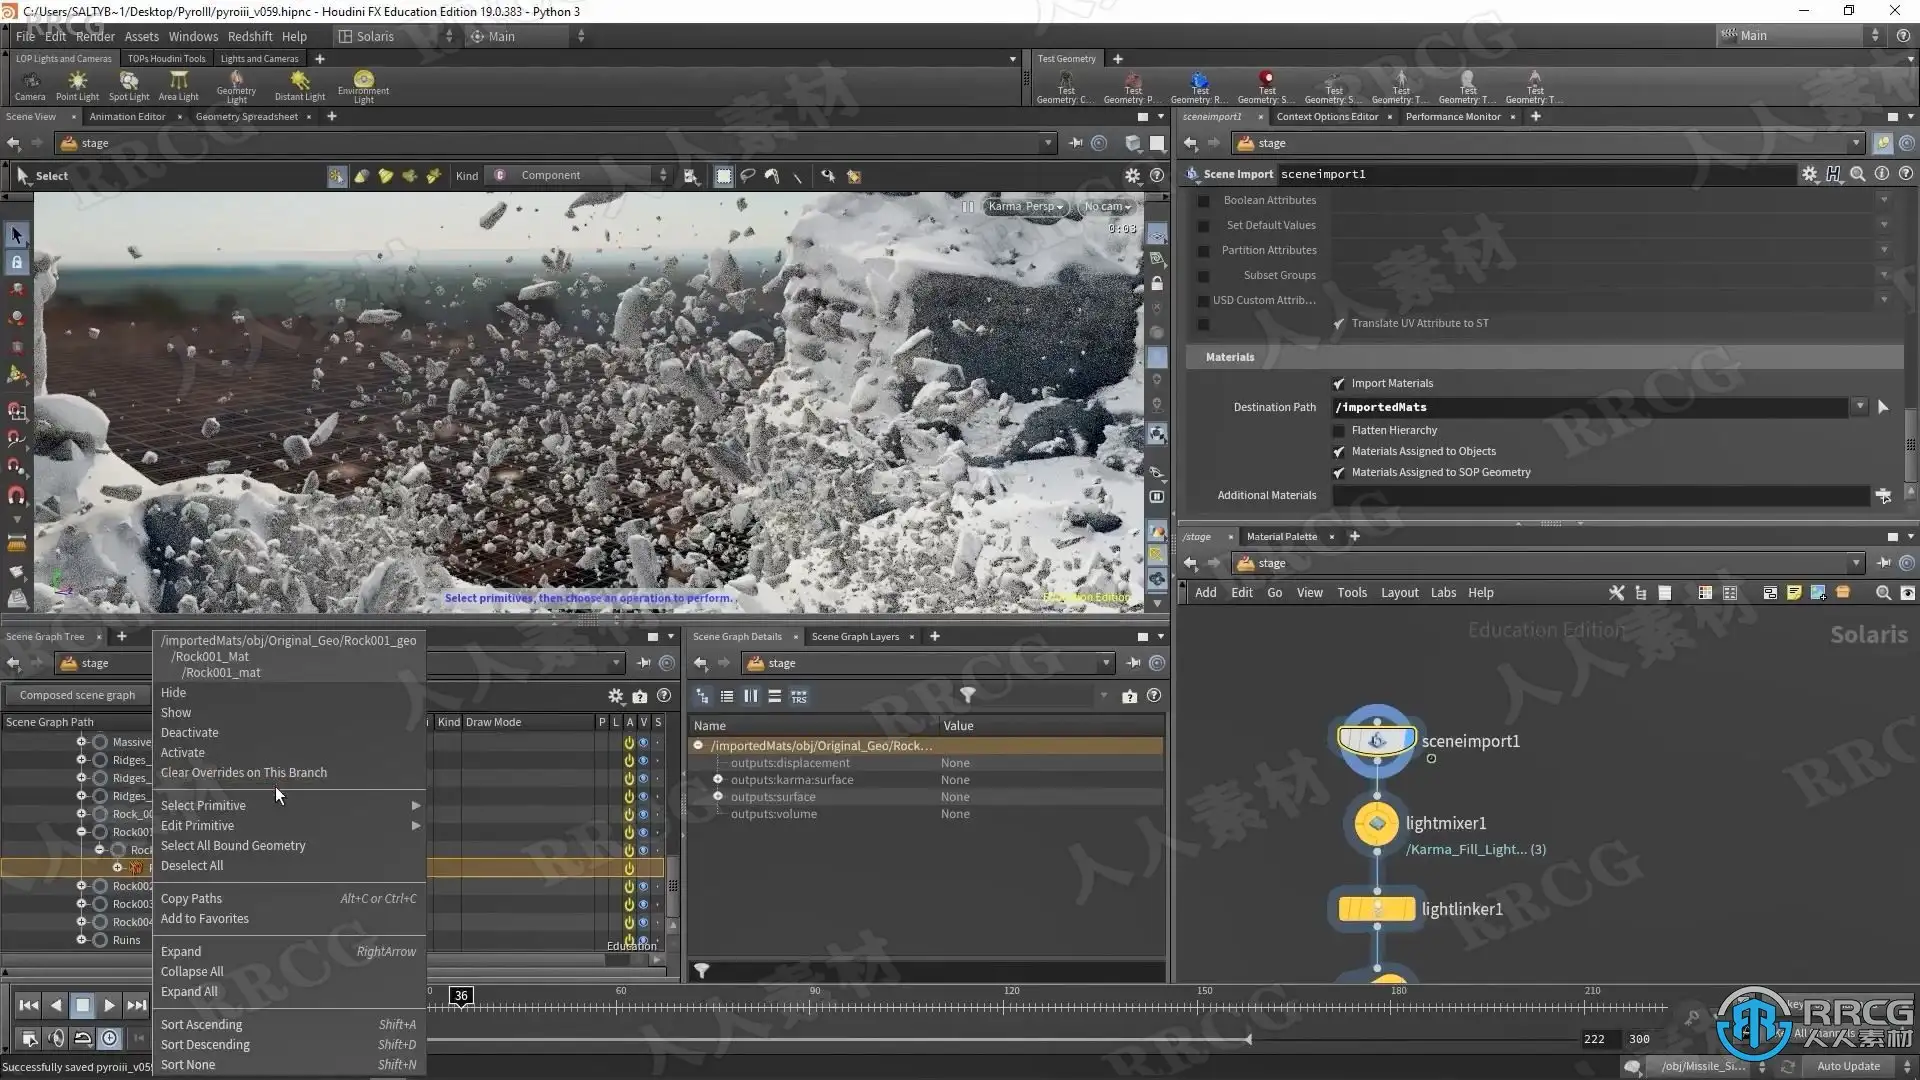Screen dimensions: 1920x1080
Task: Click the Destination Path input field
Action: point(1590,408)
